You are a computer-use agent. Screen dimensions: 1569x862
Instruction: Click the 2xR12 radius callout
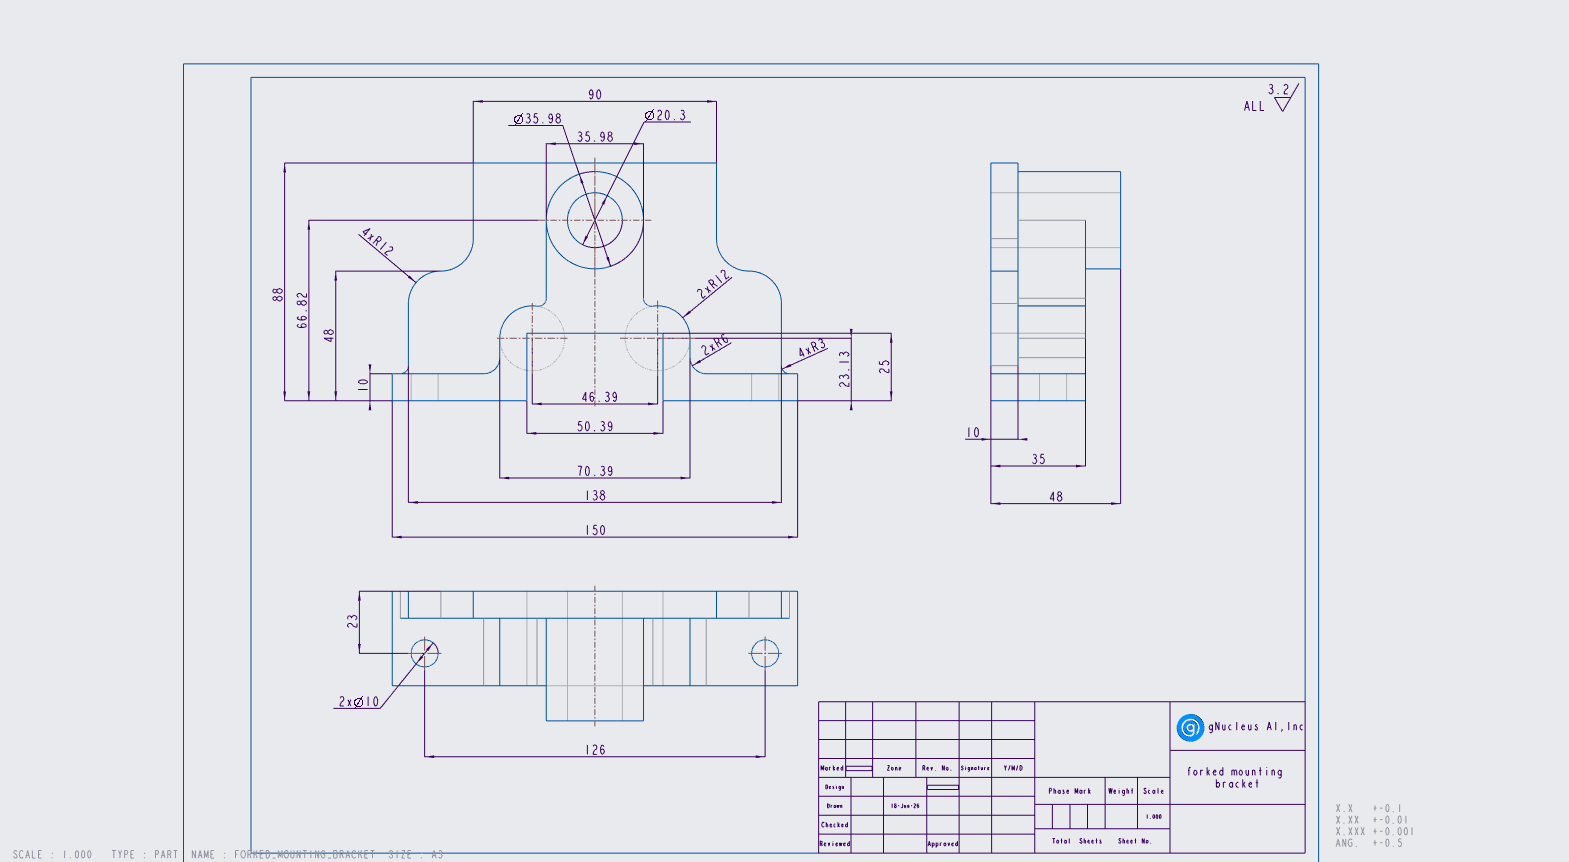coord(714,285)
